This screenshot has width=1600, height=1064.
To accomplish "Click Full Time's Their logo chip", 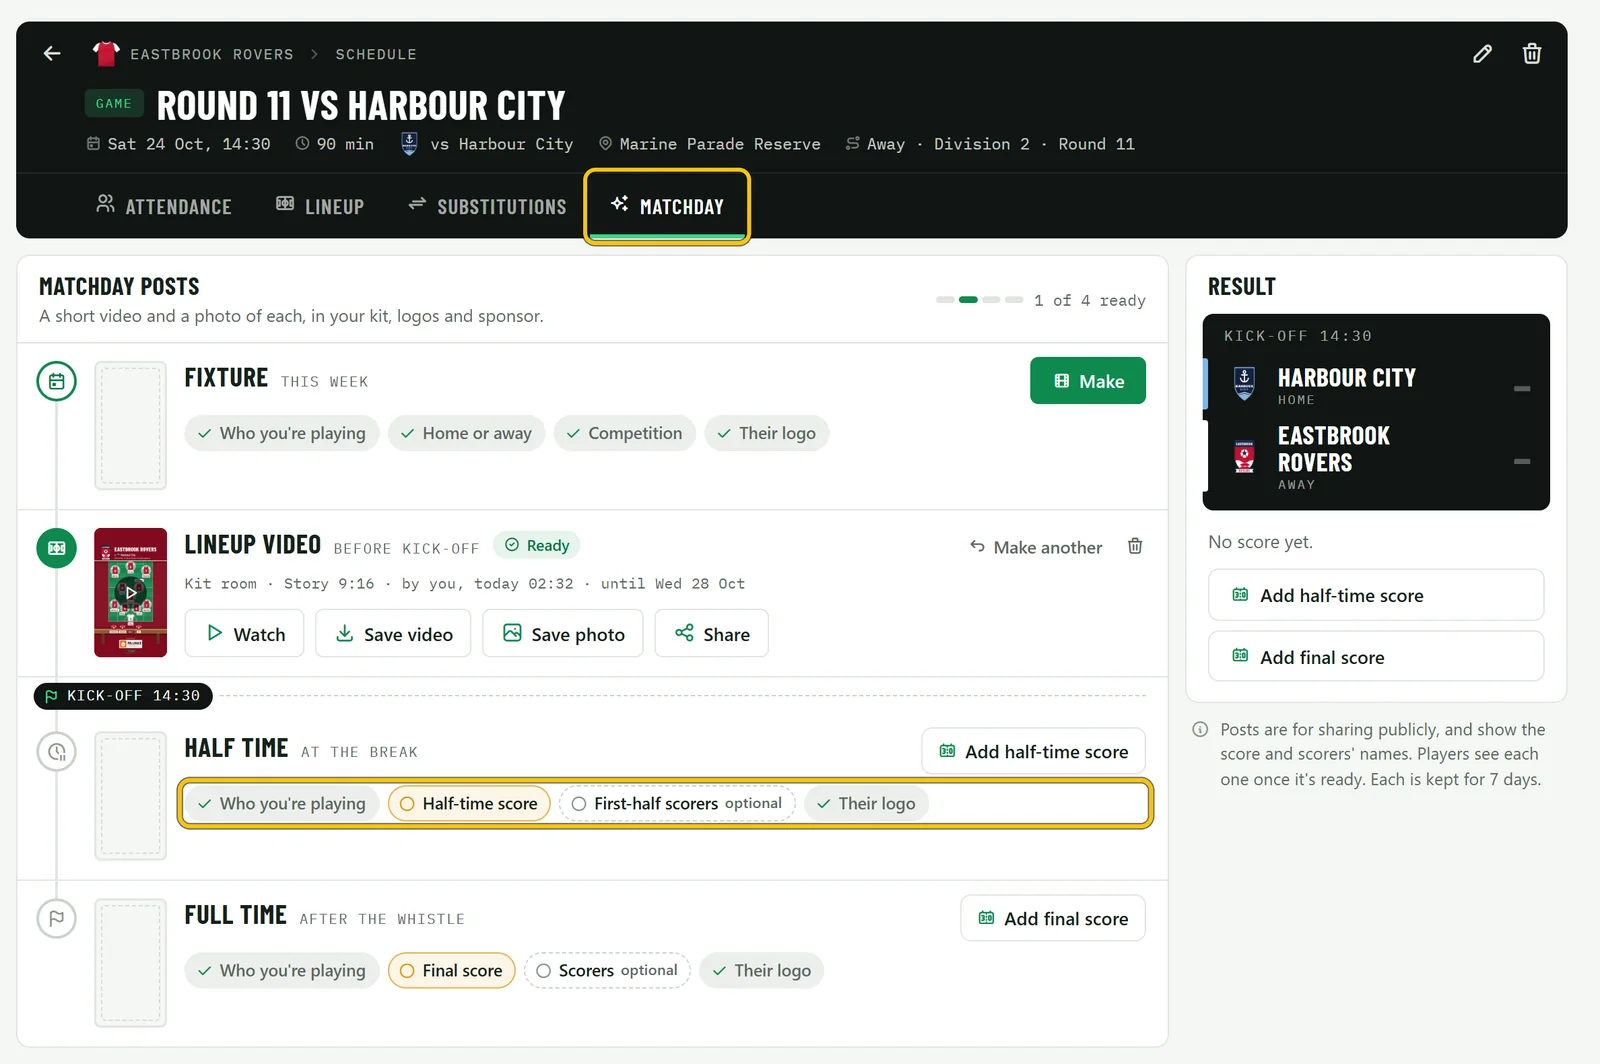I will [762, 970].
